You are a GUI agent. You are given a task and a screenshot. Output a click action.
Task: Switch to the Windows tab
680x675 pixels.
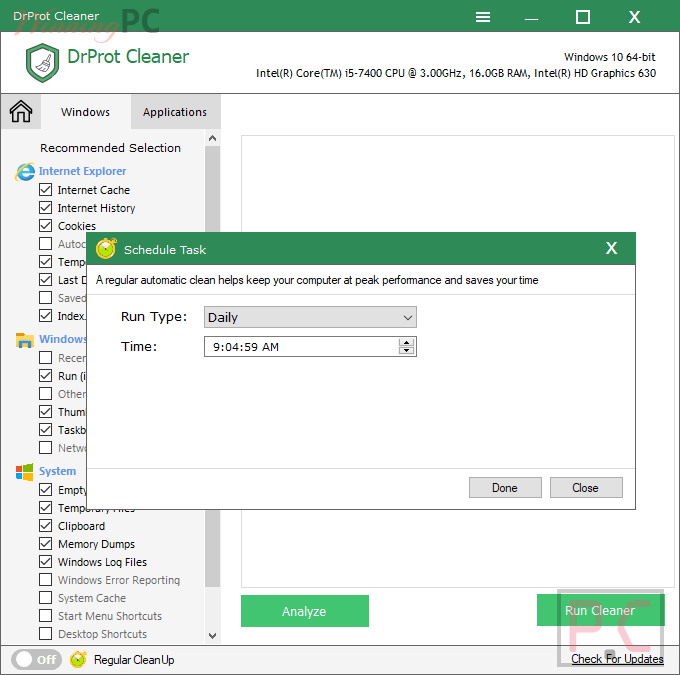pyautogui.click(x=85, y=112)
